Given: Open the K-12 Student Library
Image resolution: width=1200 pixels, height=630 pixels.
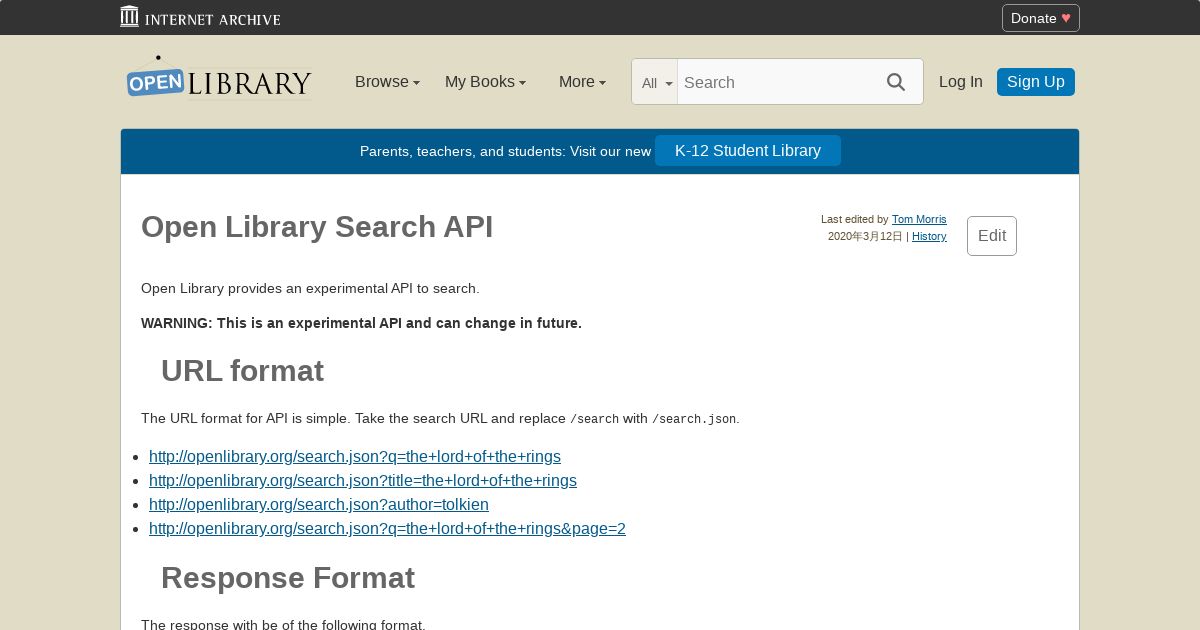Looking at the screenshot, I should tap(748, 151).
